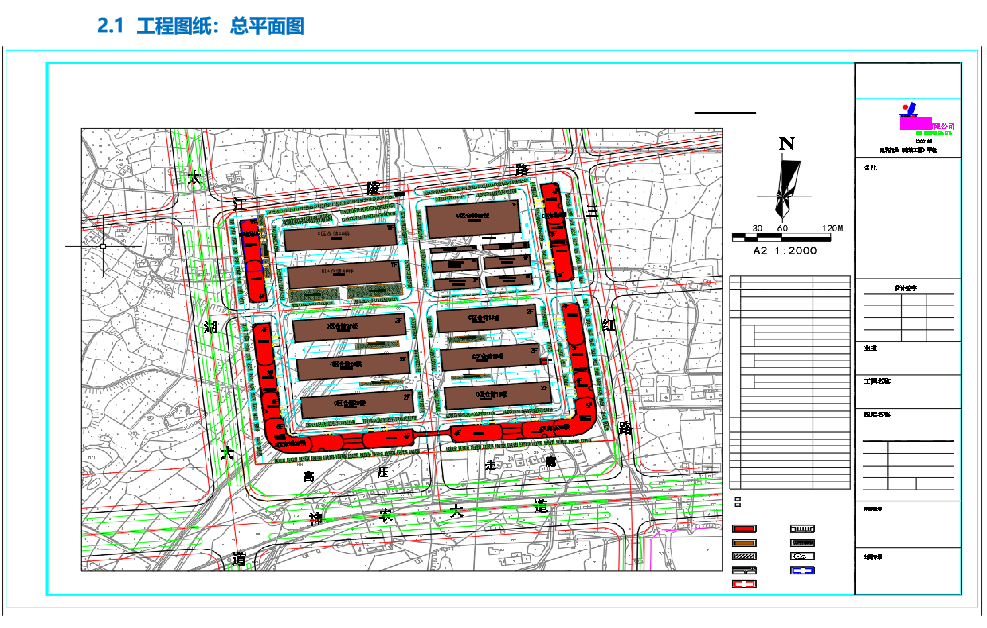Select the blue legend symbol
The width and height of the screenshot is (987, 628).
(803, 571)
